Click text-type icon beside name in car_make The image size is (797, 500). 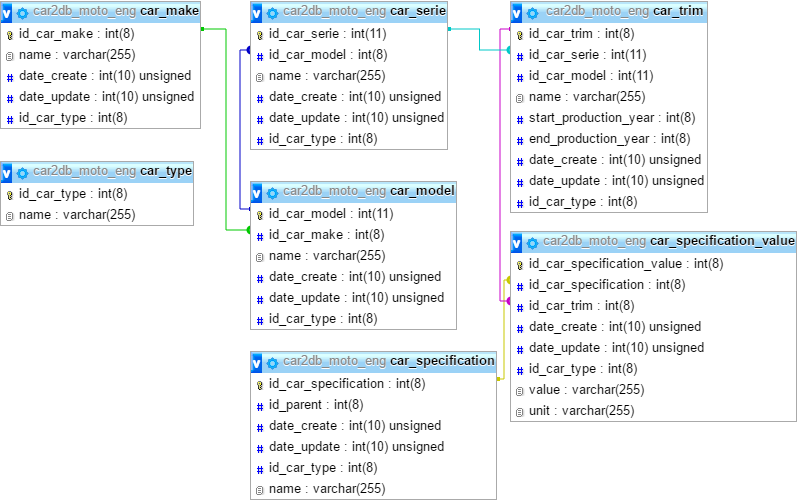coord(10,56)
